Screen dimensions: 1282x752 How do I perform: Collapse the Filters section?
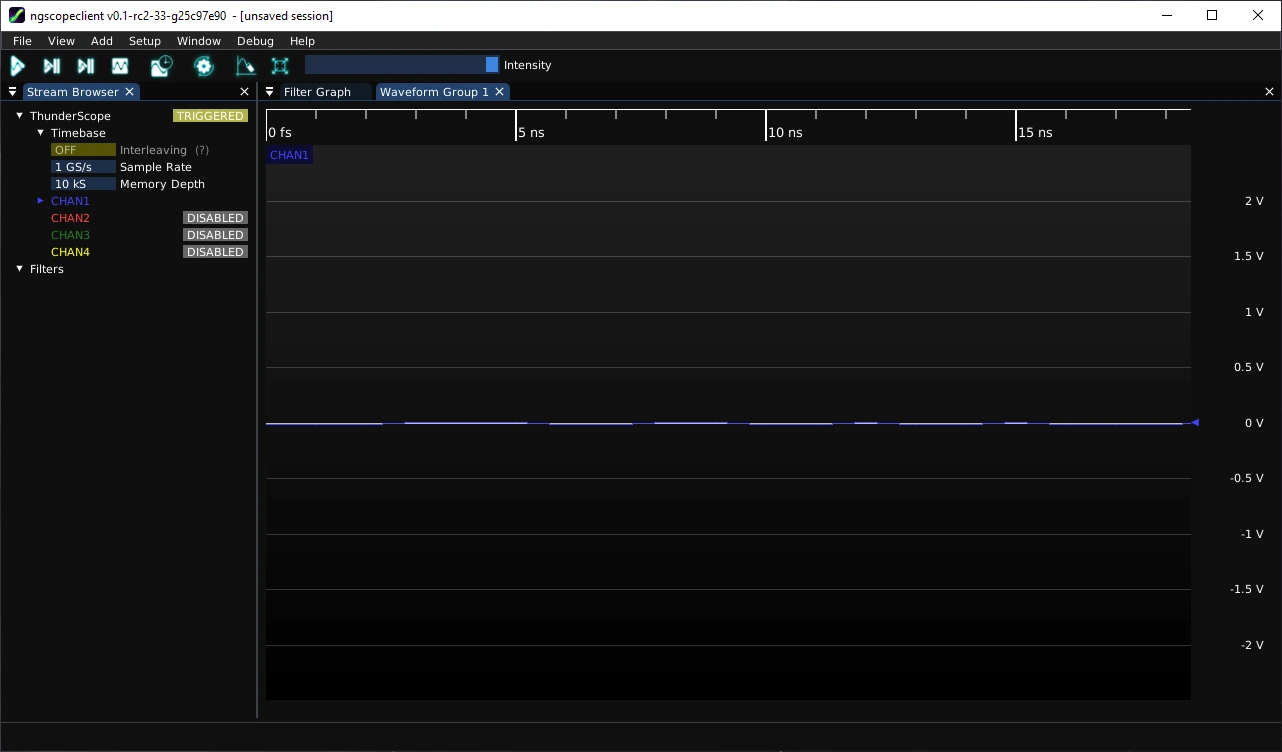coord(18,268)
